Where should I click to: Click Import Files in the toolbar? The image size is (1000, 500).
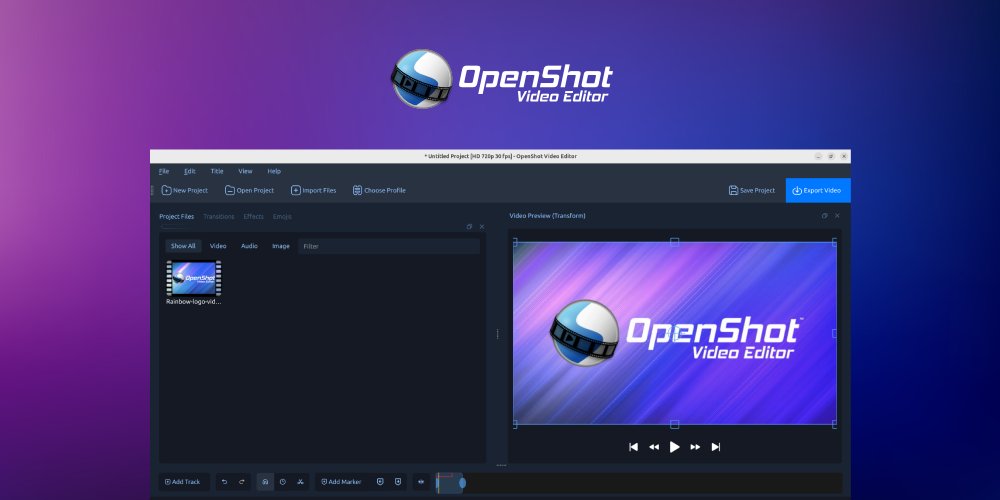(313, 190)
